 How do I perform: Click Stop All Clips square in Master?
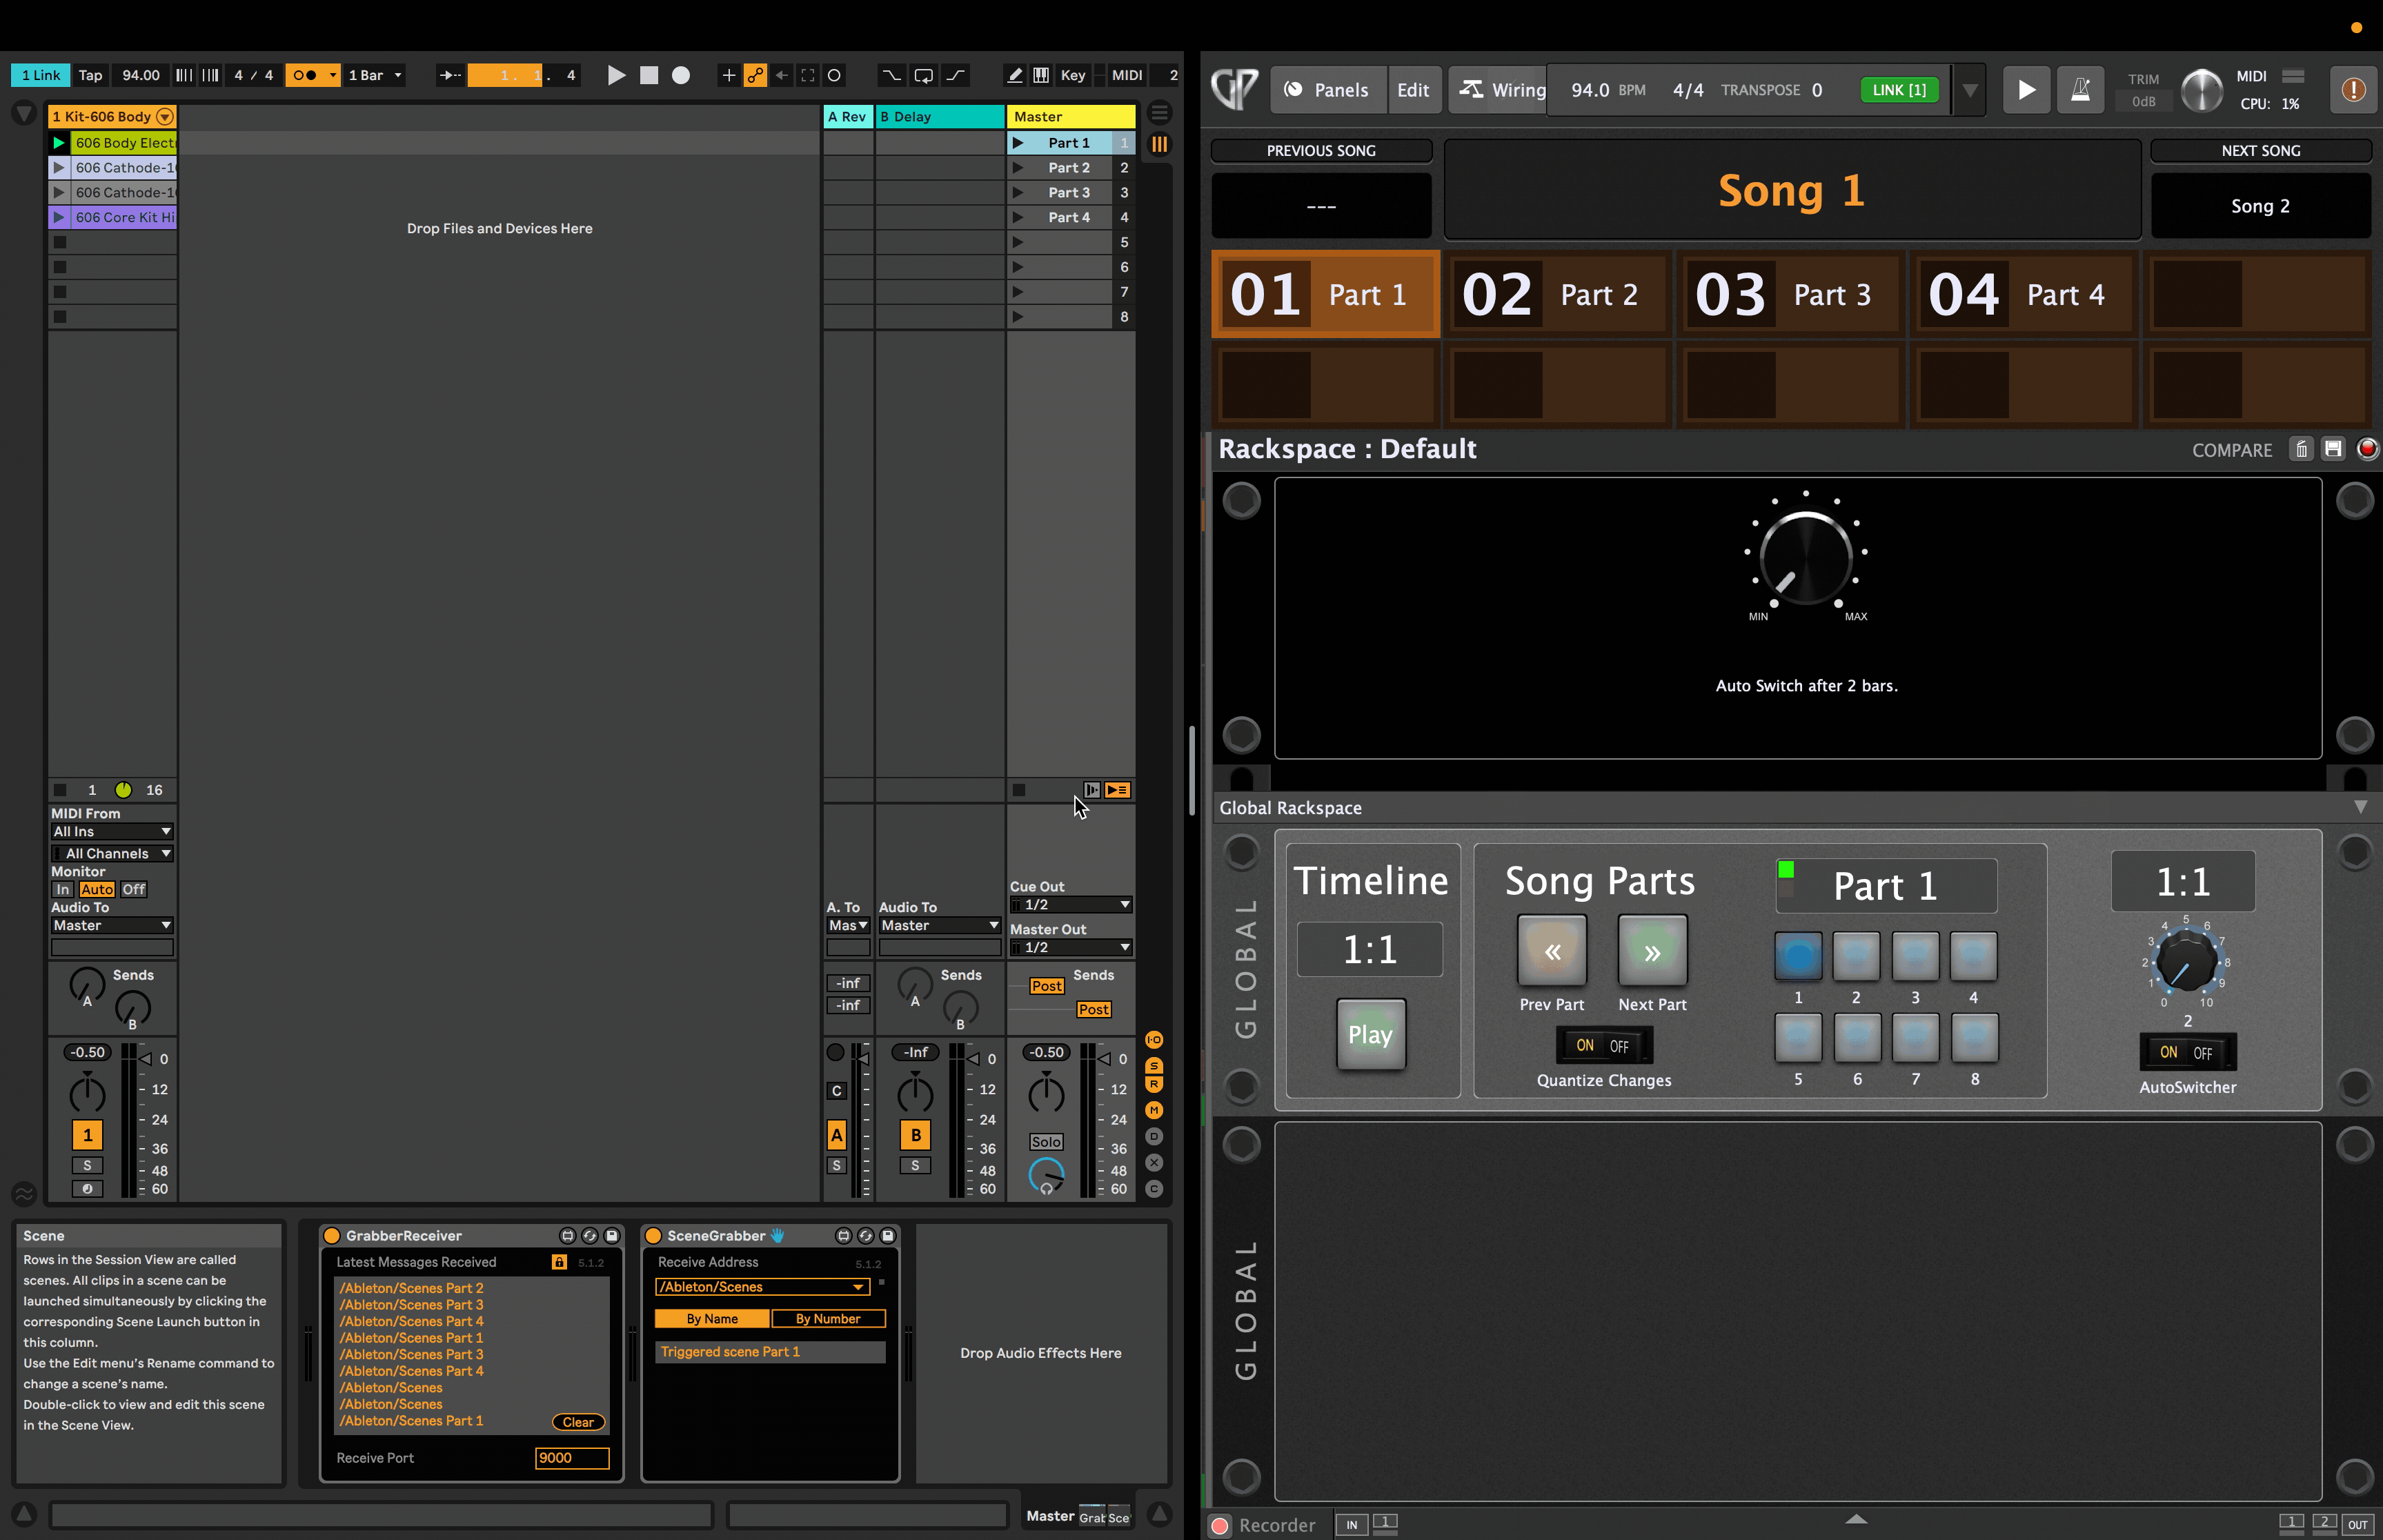[1018, 790]
